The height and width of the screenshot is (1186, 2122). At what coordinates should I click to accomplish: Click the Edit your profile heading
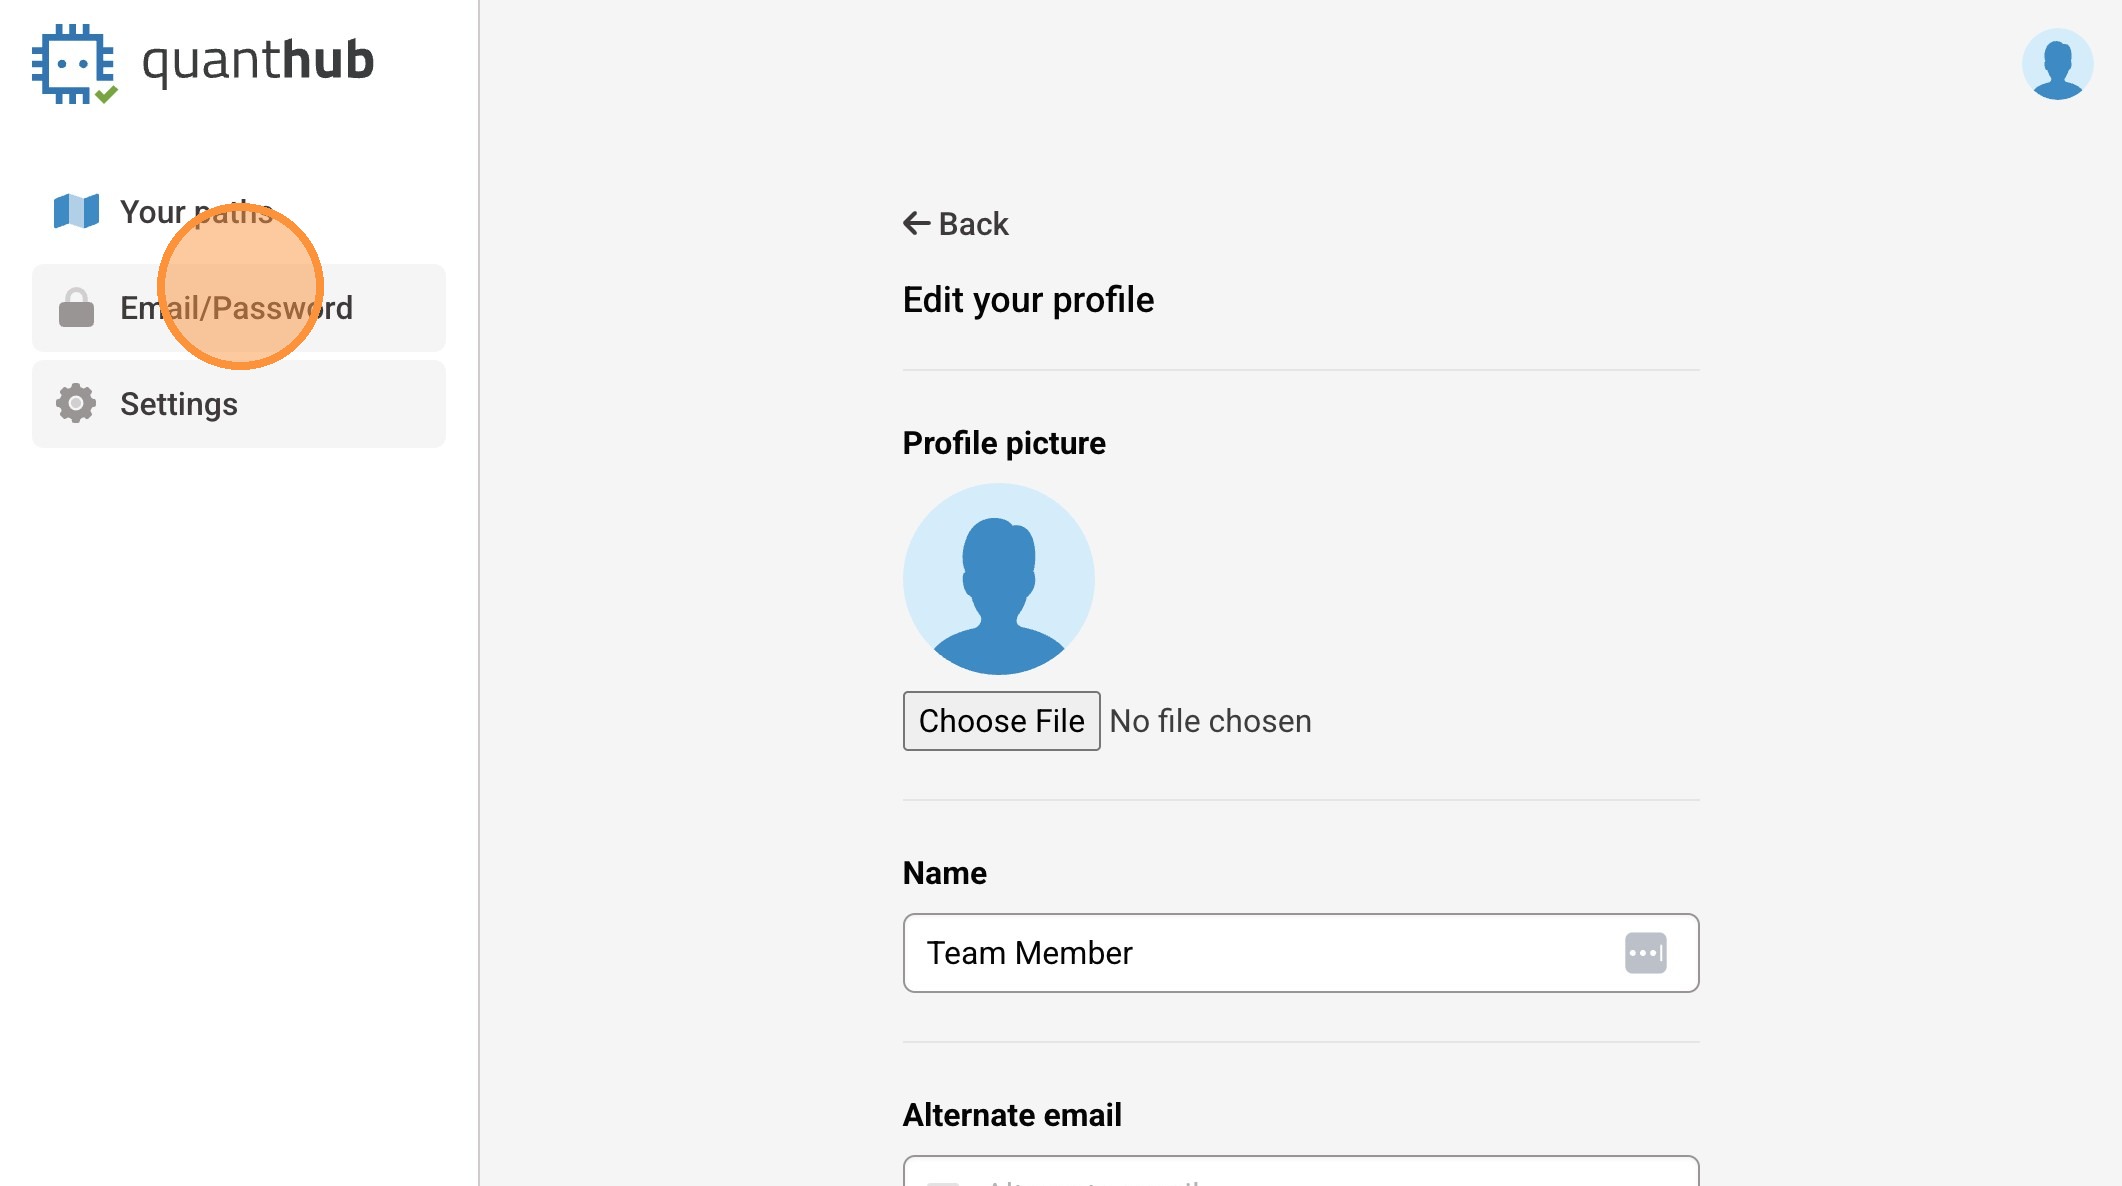pyautogui.click(x=1028, y=300)
